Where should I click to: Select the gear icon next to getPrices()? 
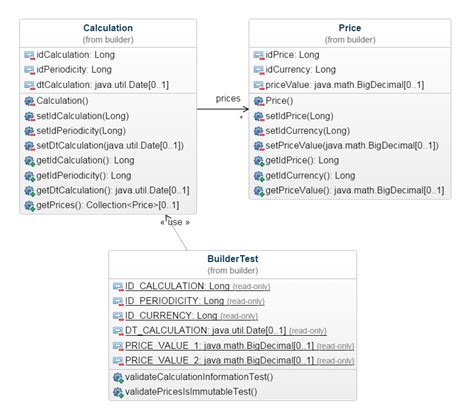click(x=29, y=206)
